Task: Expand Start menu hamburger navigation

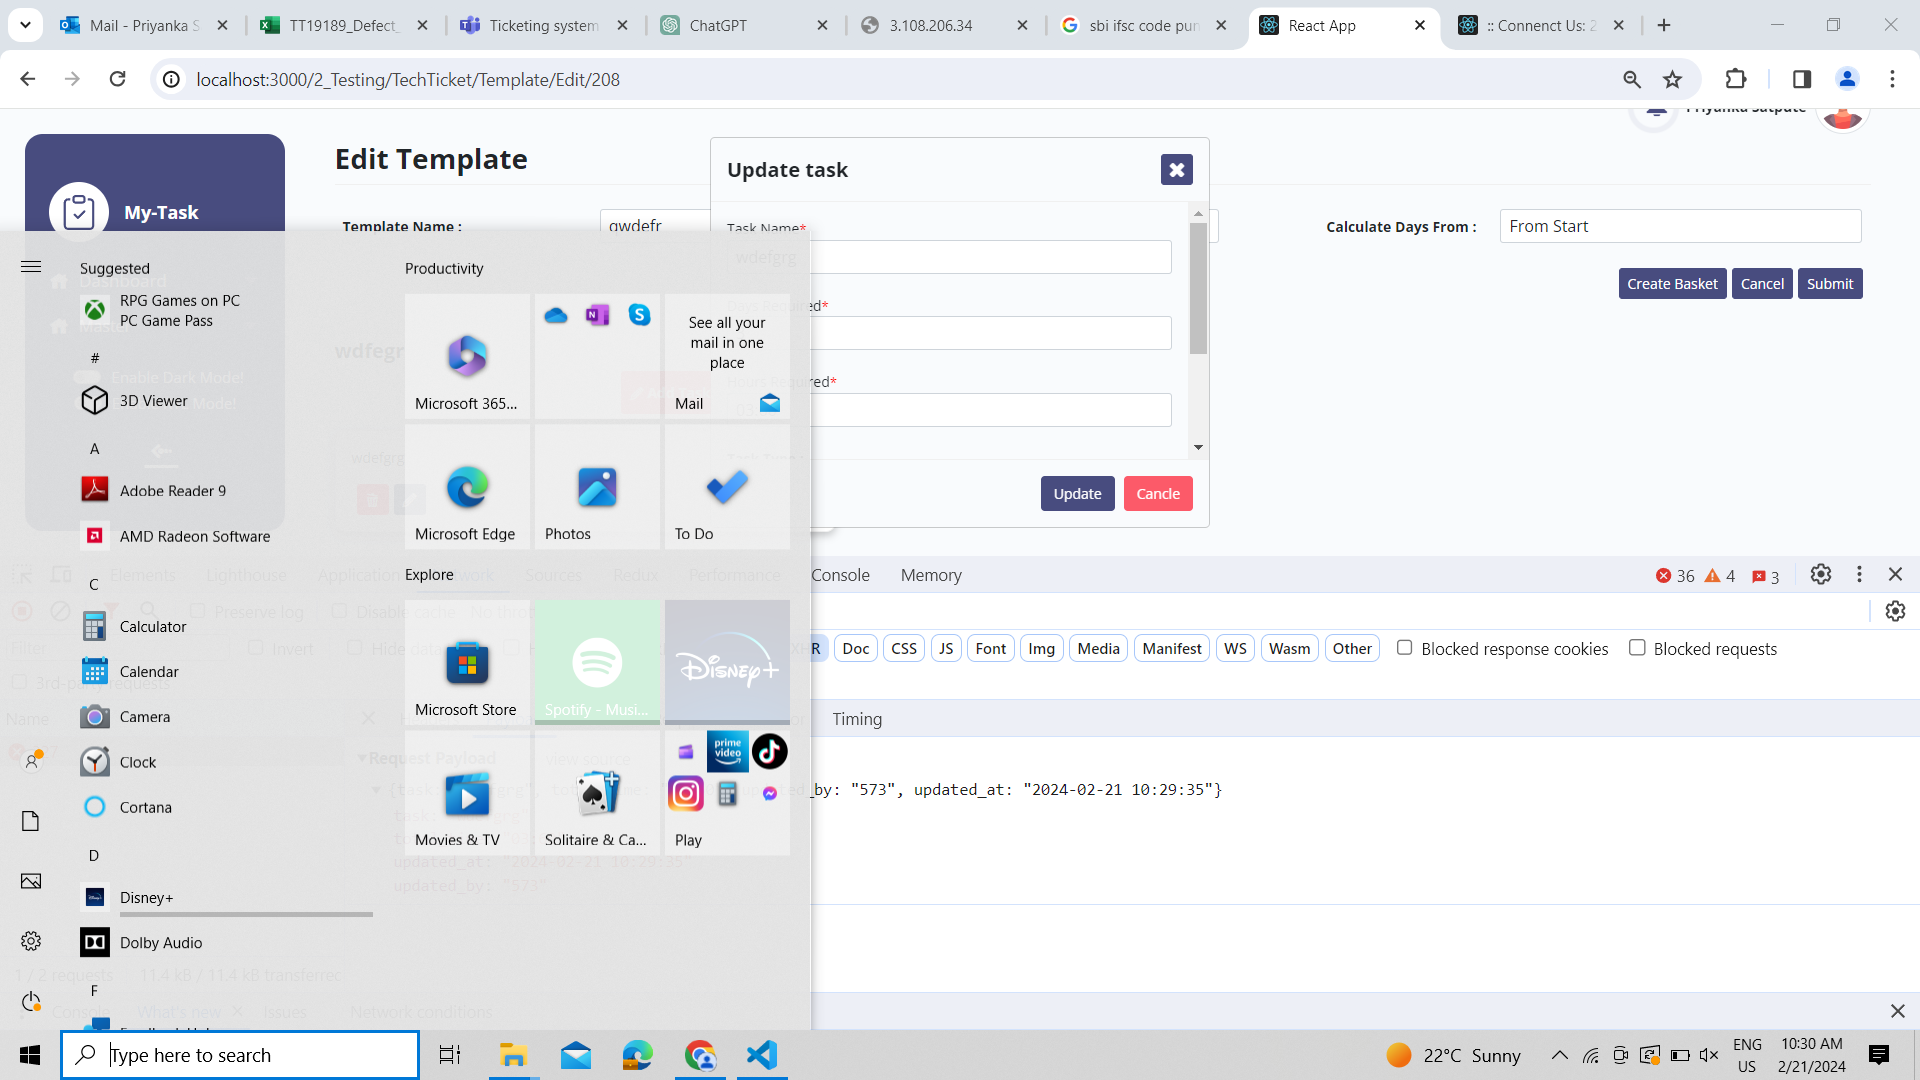Action: pos(31,266)
